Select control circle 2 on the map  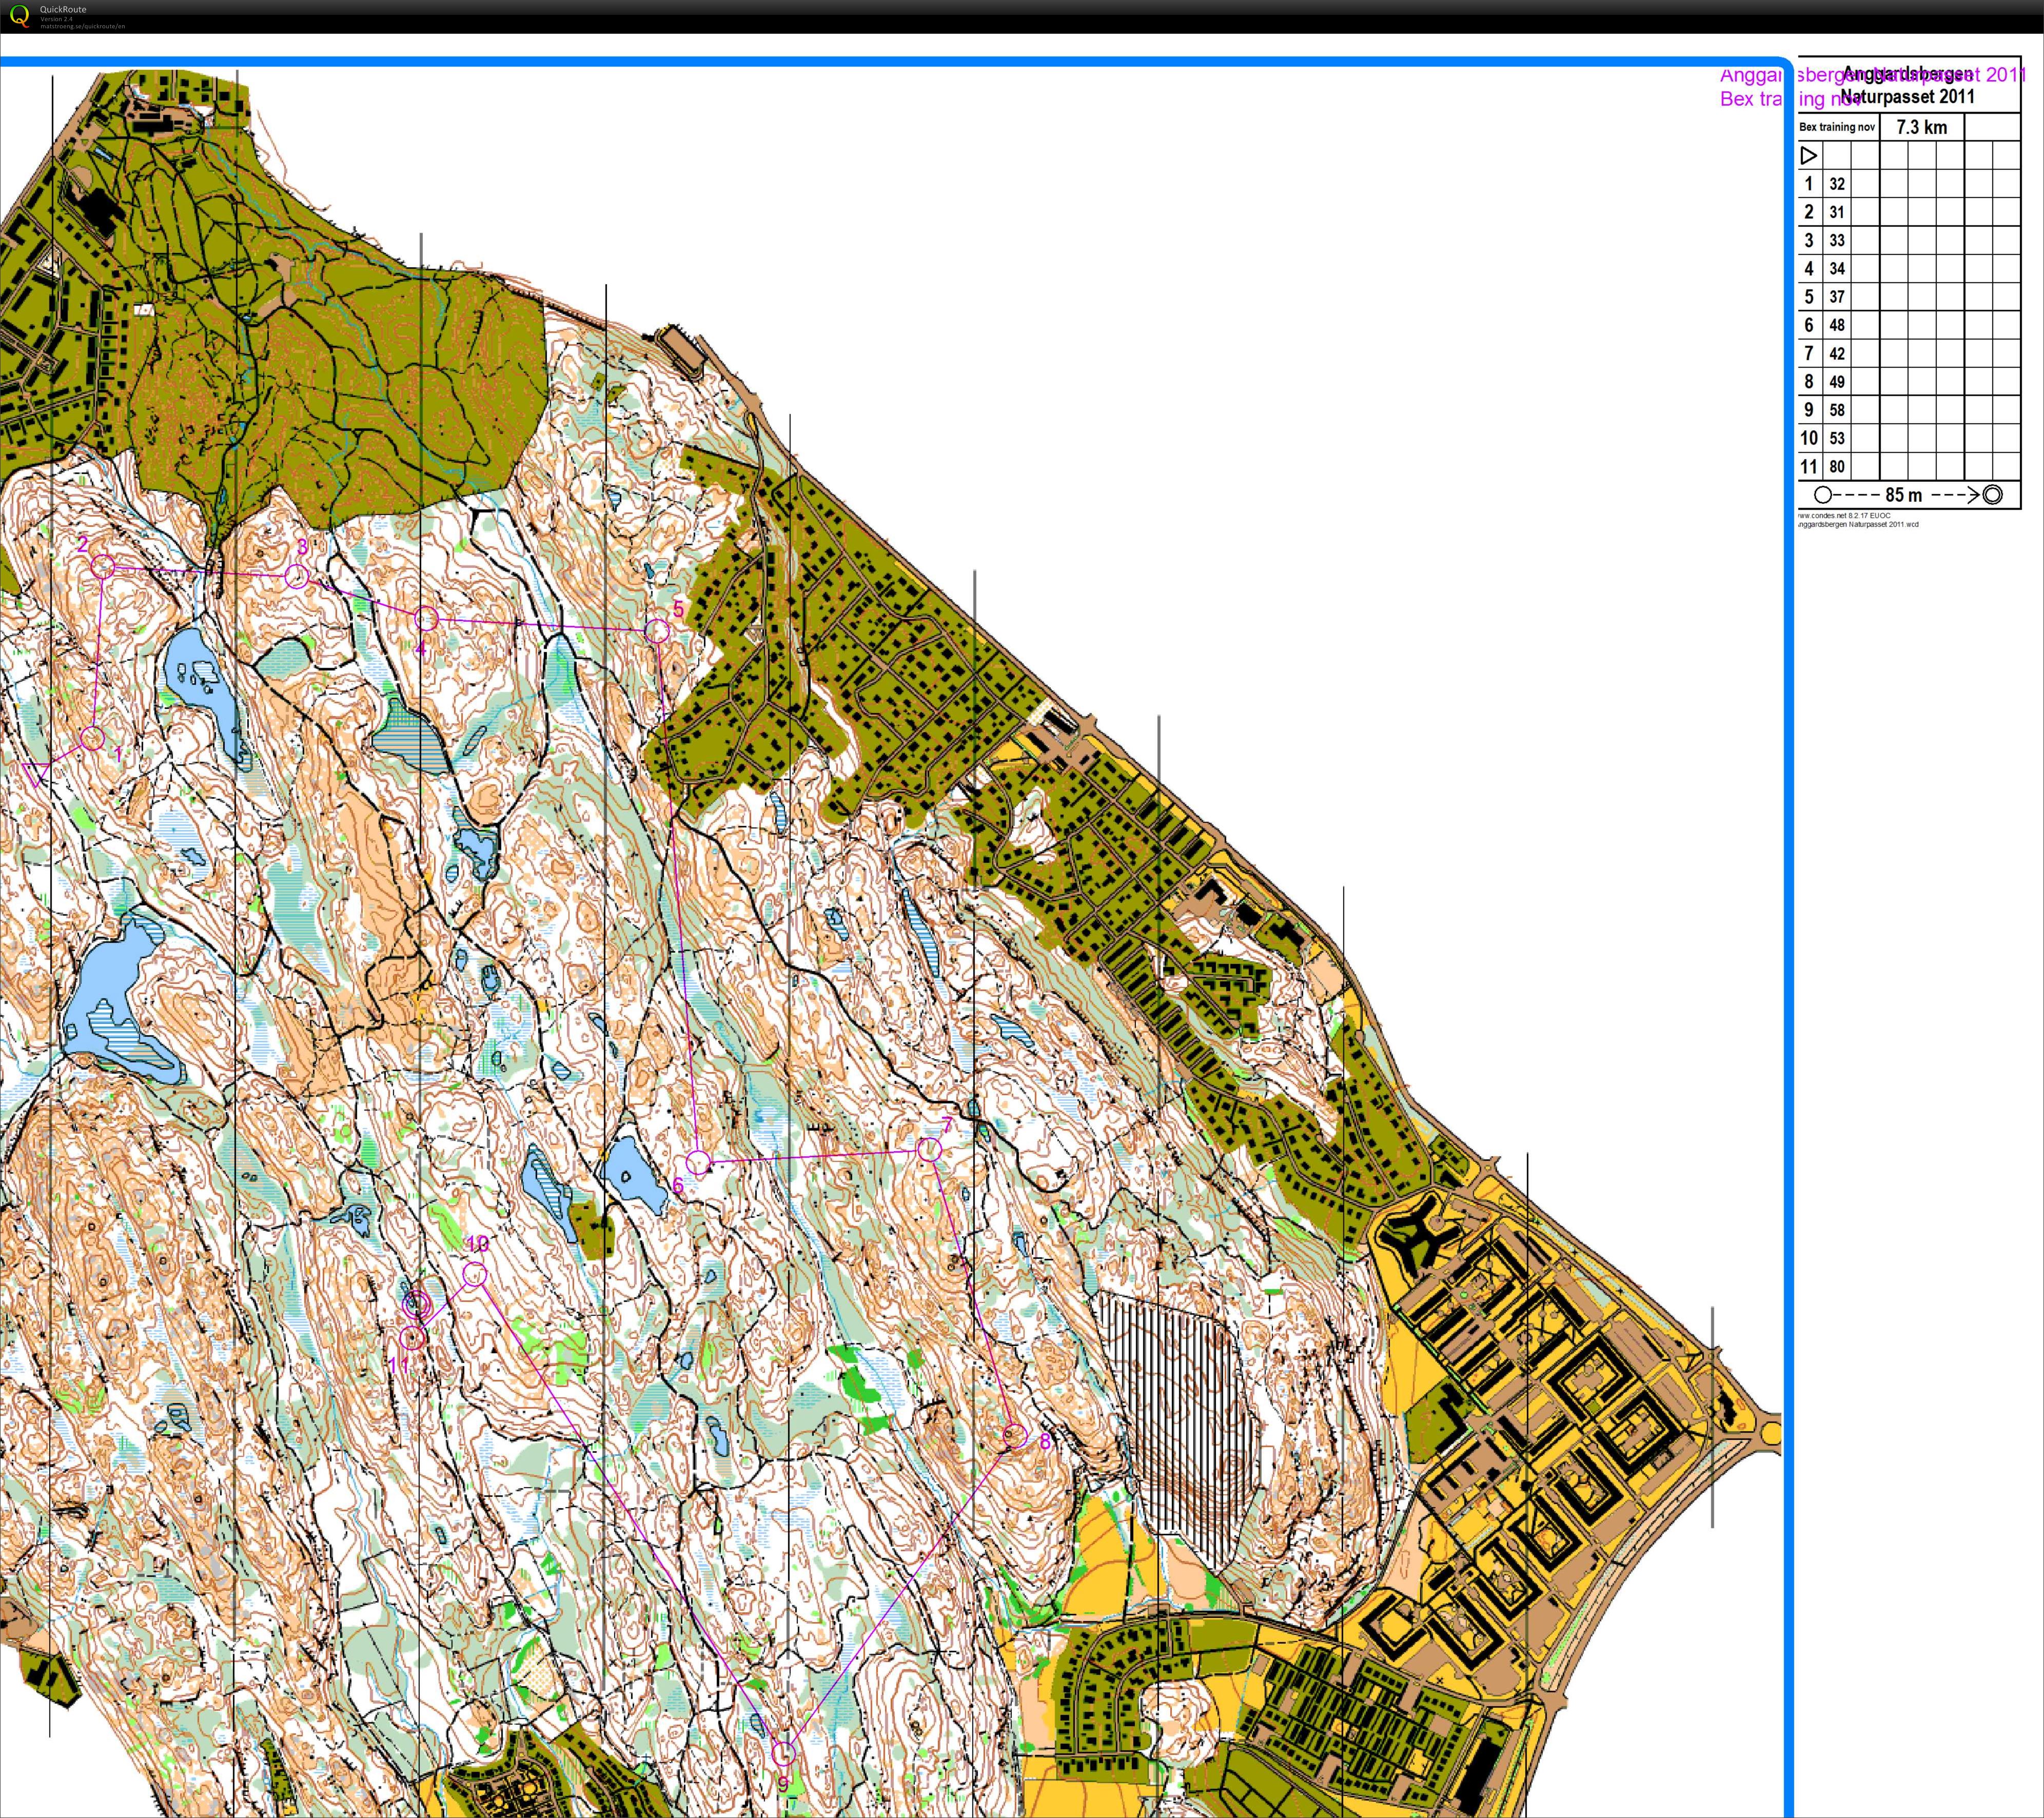click(102, 567)
